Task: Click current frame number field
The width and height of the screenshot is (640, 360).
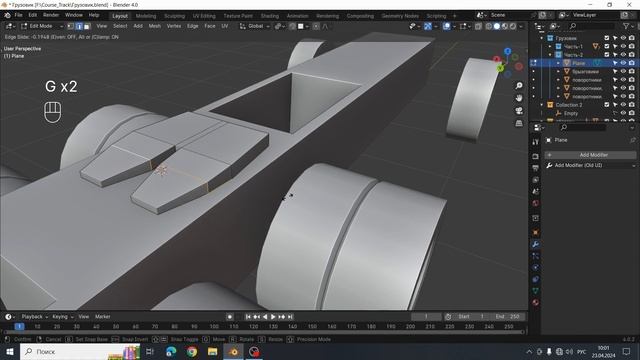Action: pos(426,317)
